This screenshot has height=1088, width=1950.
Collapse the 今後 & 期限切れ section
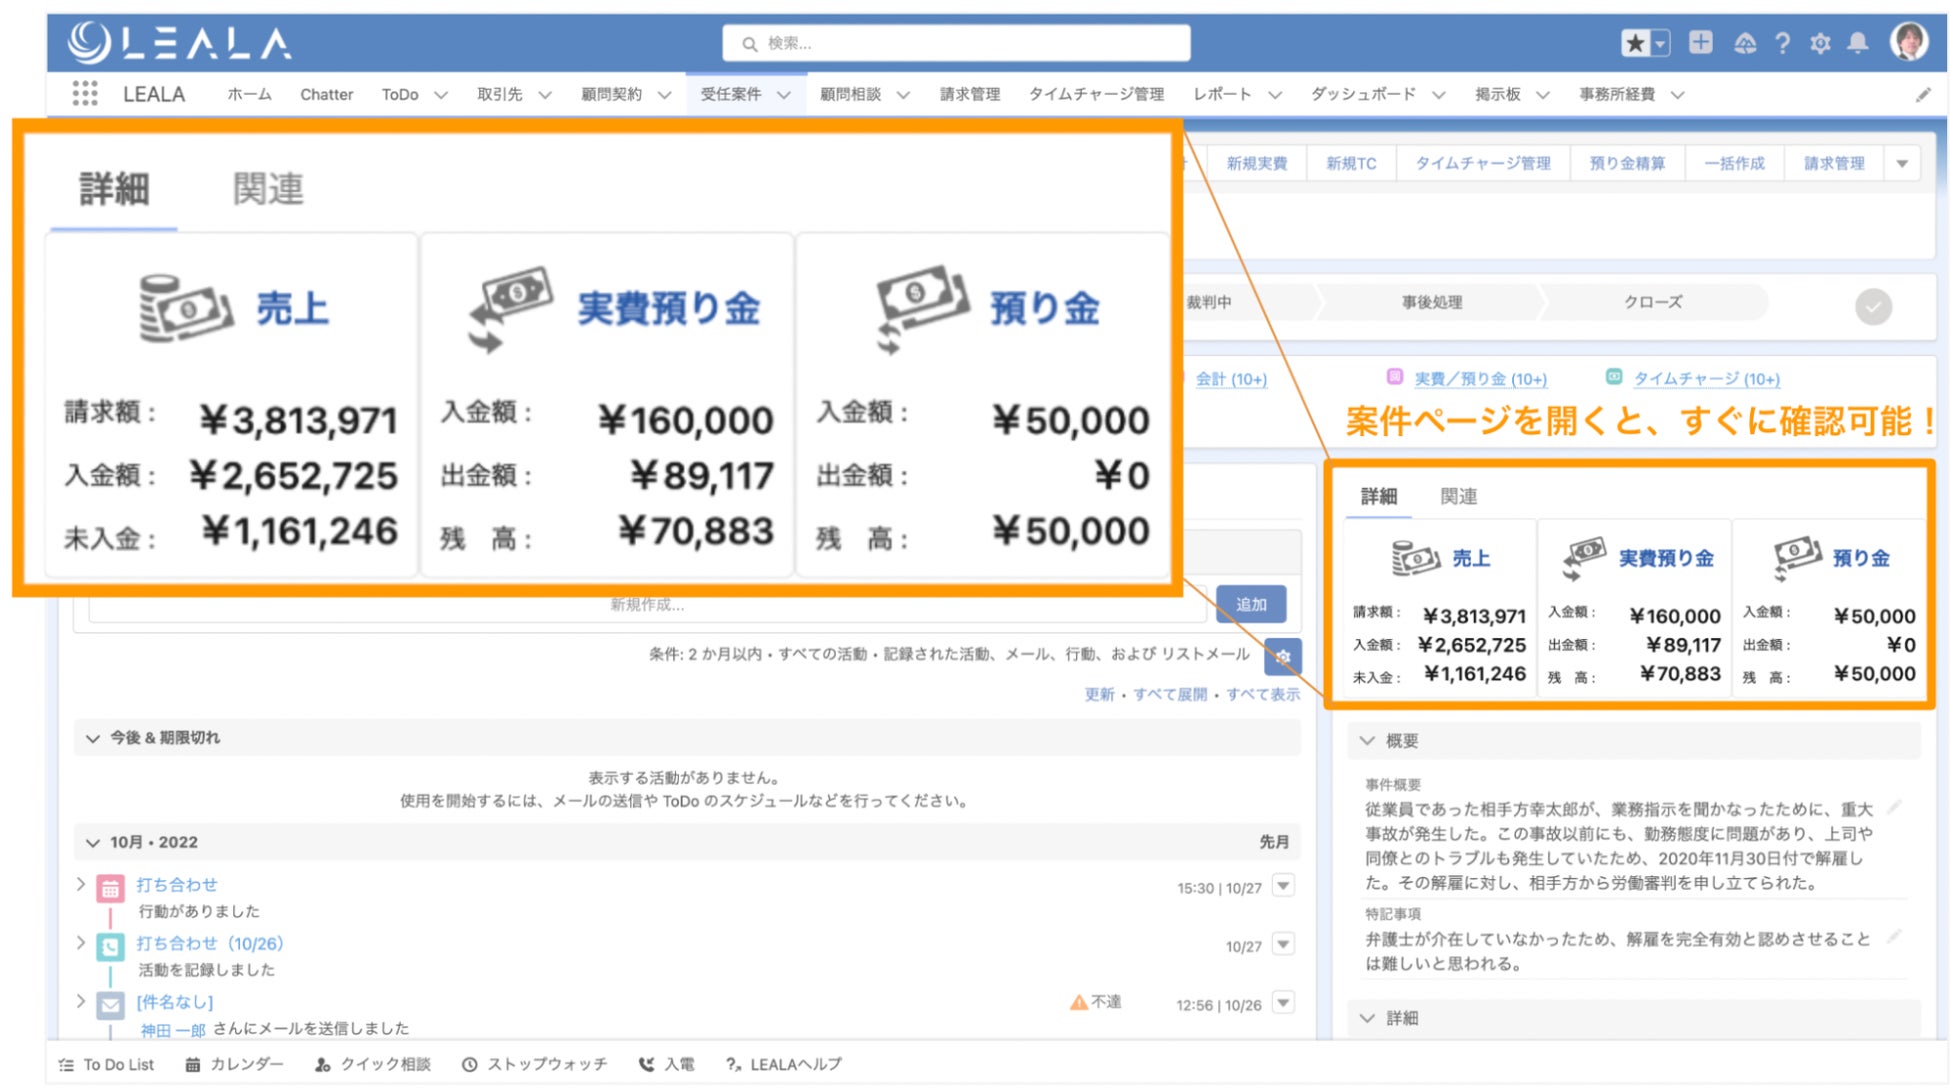(93, 738)
